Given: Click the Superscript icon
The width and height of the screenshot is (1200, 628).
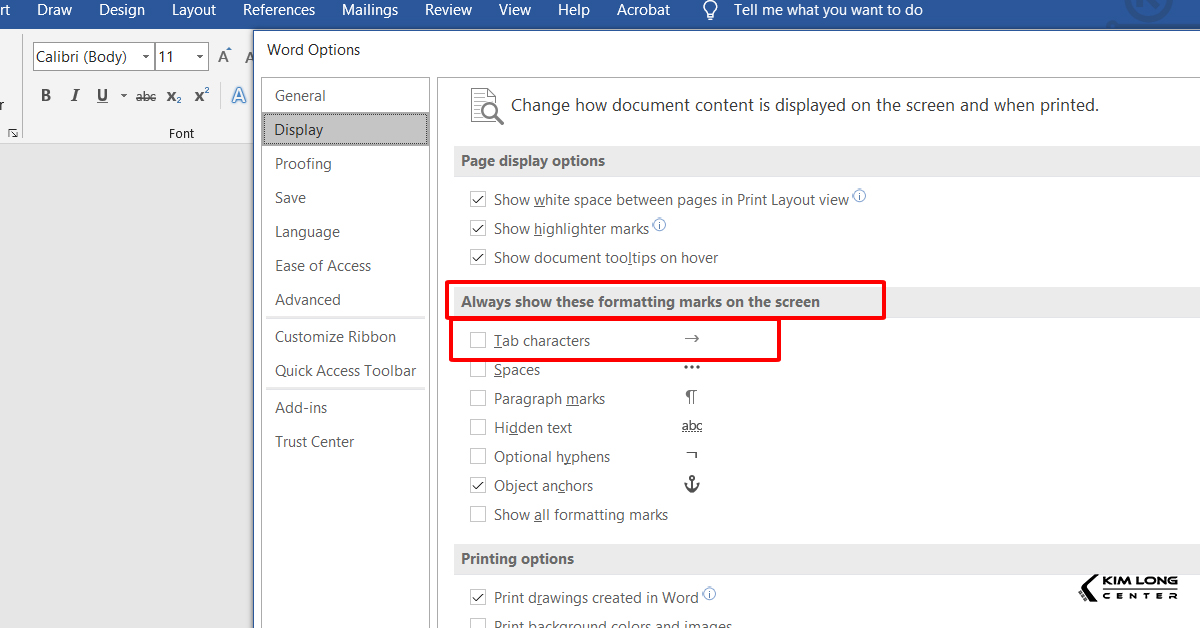Looking at the screenshot, I should tap(201, 96).
